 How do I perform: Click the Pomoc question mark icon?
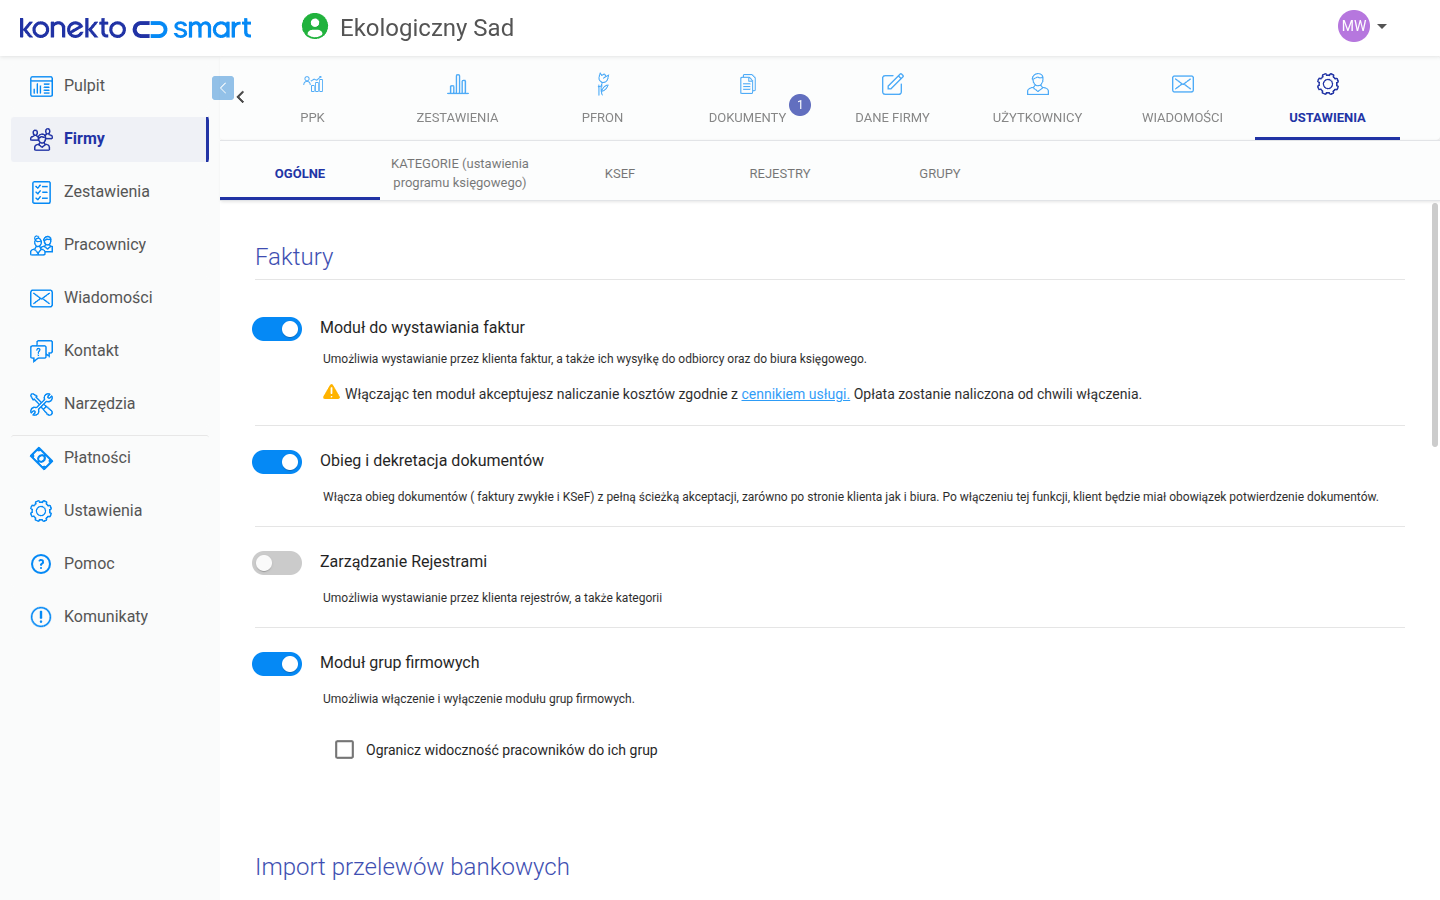(x=41, y=564)
